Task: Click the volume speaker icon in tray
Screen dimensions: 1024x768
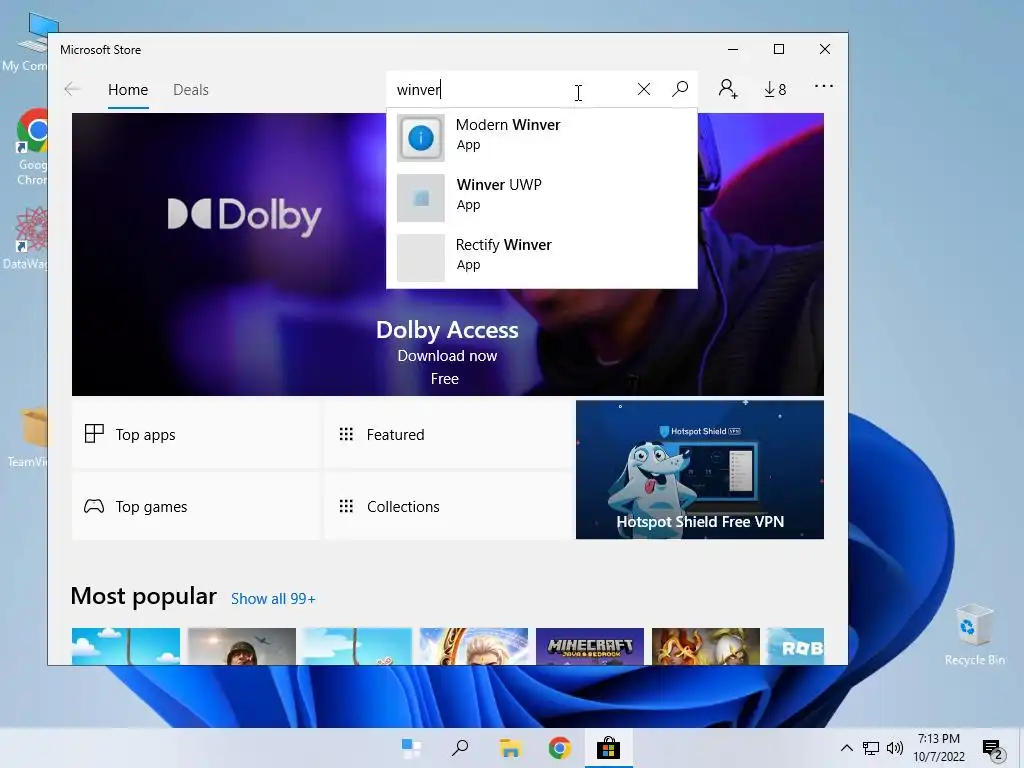Action: (x=895, y=748)
